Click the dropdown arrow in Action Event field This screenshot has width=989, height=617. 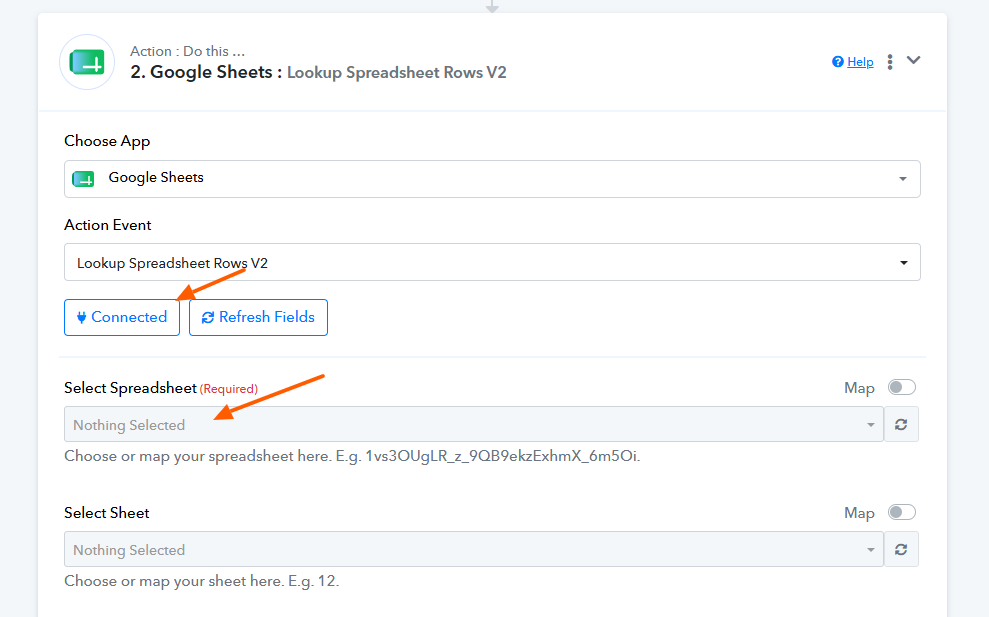[x=903, y=263]
